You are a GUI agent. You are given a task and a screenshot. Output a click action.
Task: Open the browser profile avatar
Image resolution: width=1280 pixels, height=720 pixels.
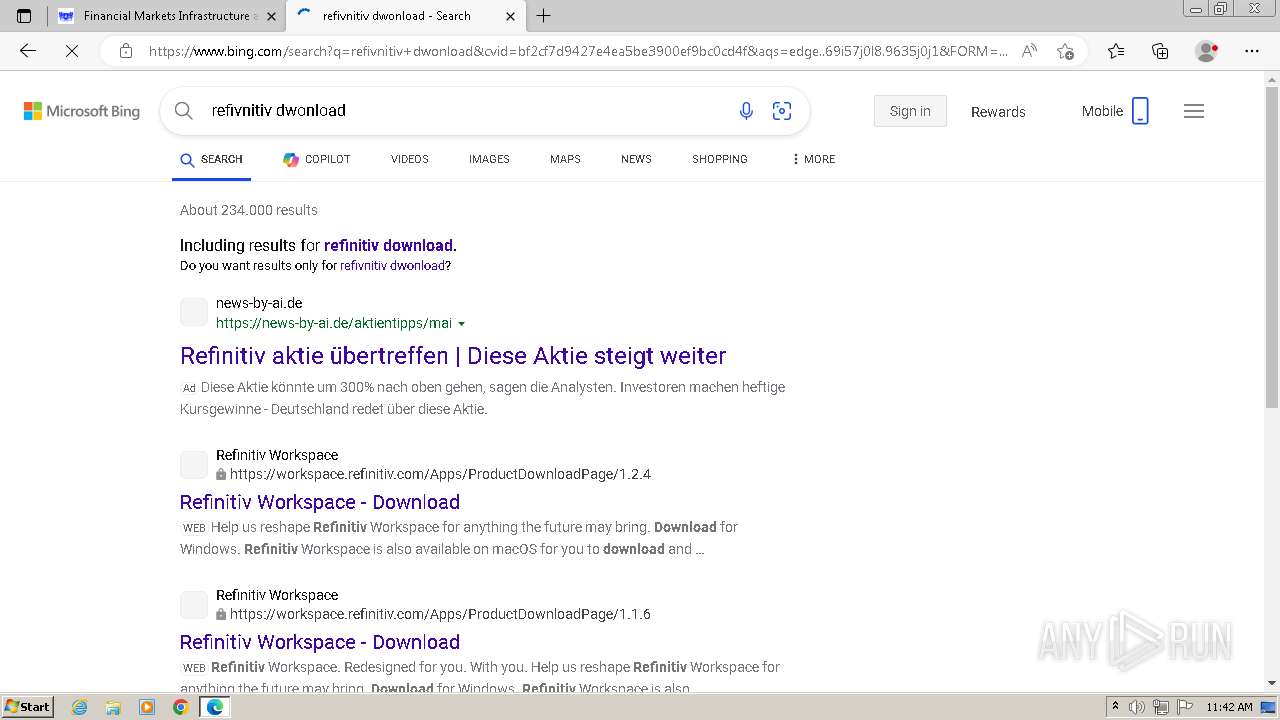(1206, 51)
